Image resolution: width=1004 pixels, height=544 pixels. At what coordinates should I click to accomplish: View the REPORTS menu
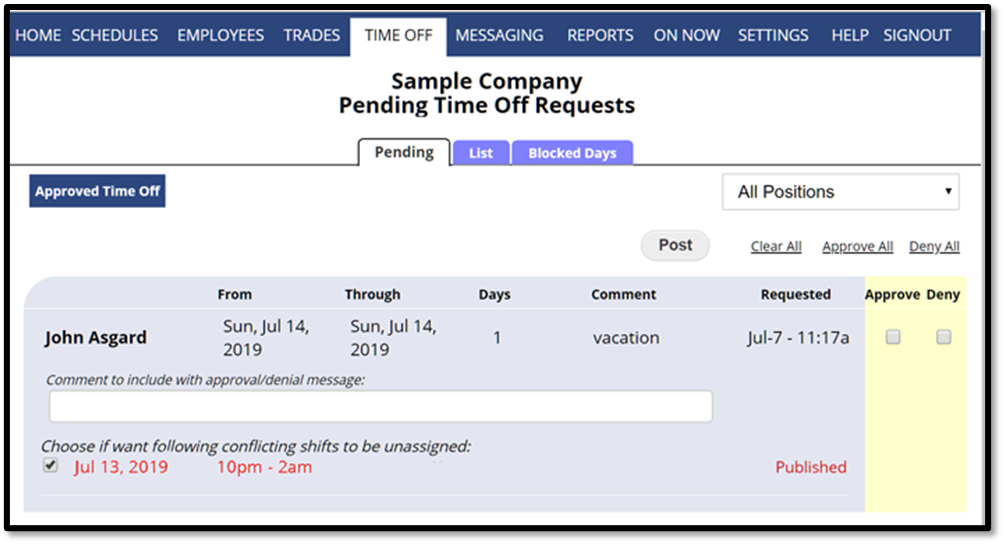point(600,35)
